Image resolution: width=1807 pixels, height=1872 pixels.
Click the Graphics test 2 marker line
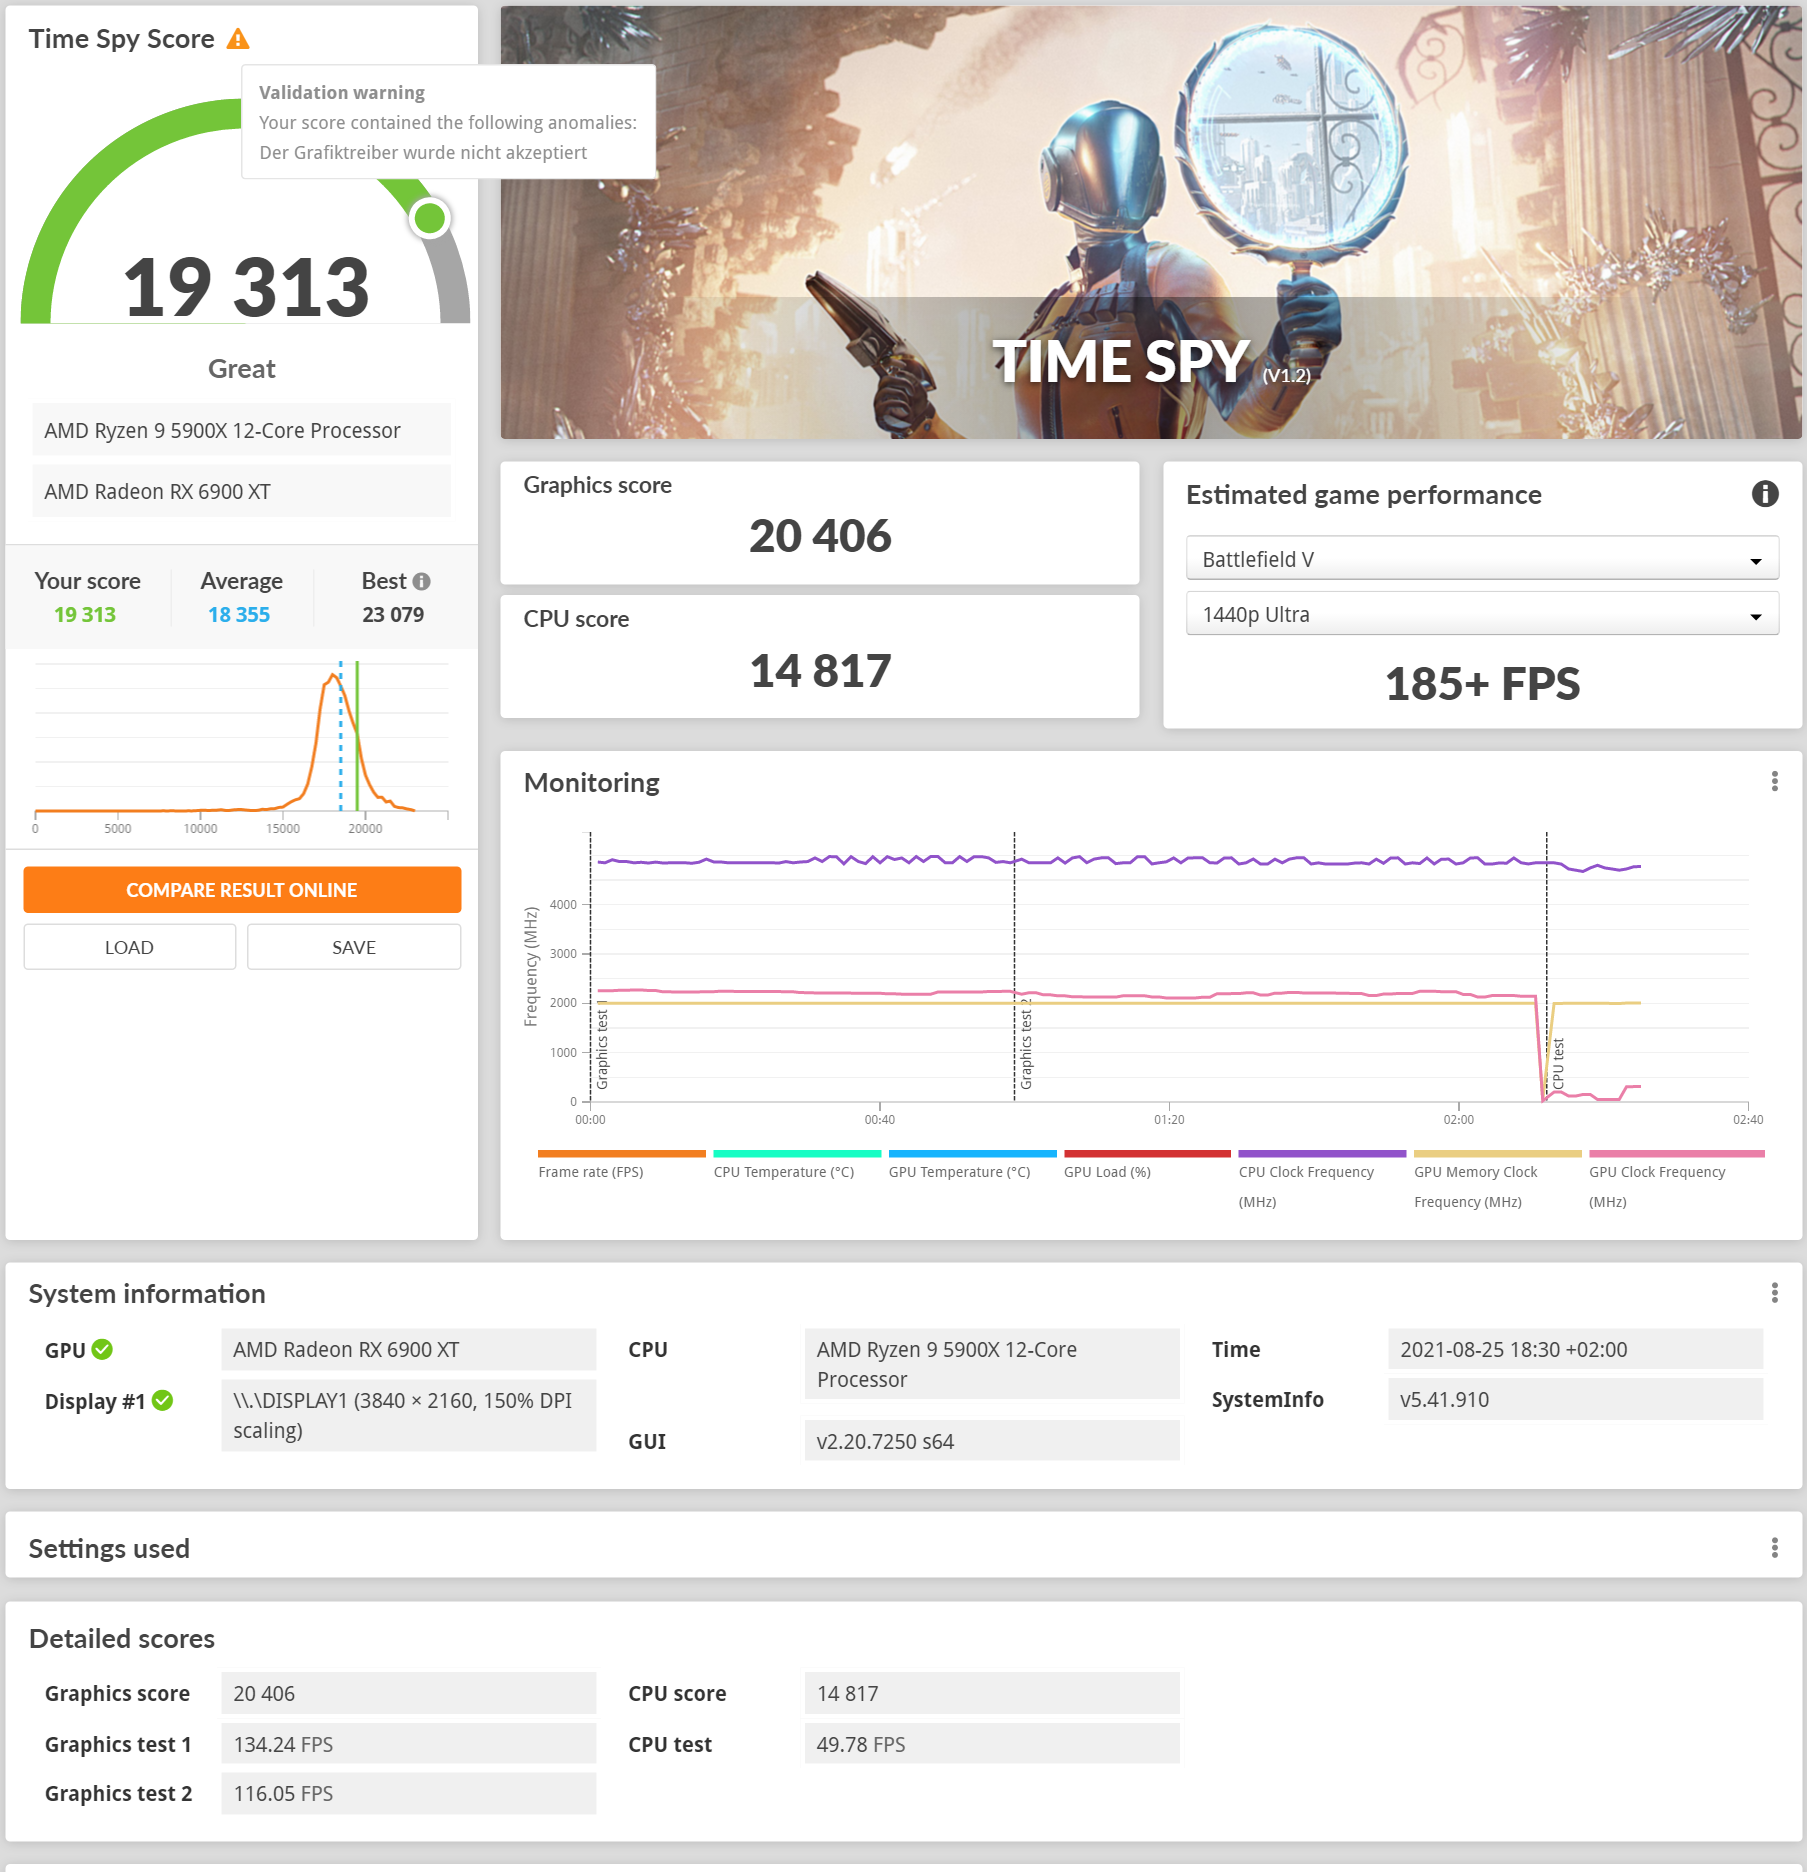click(x=1014, y=965)
